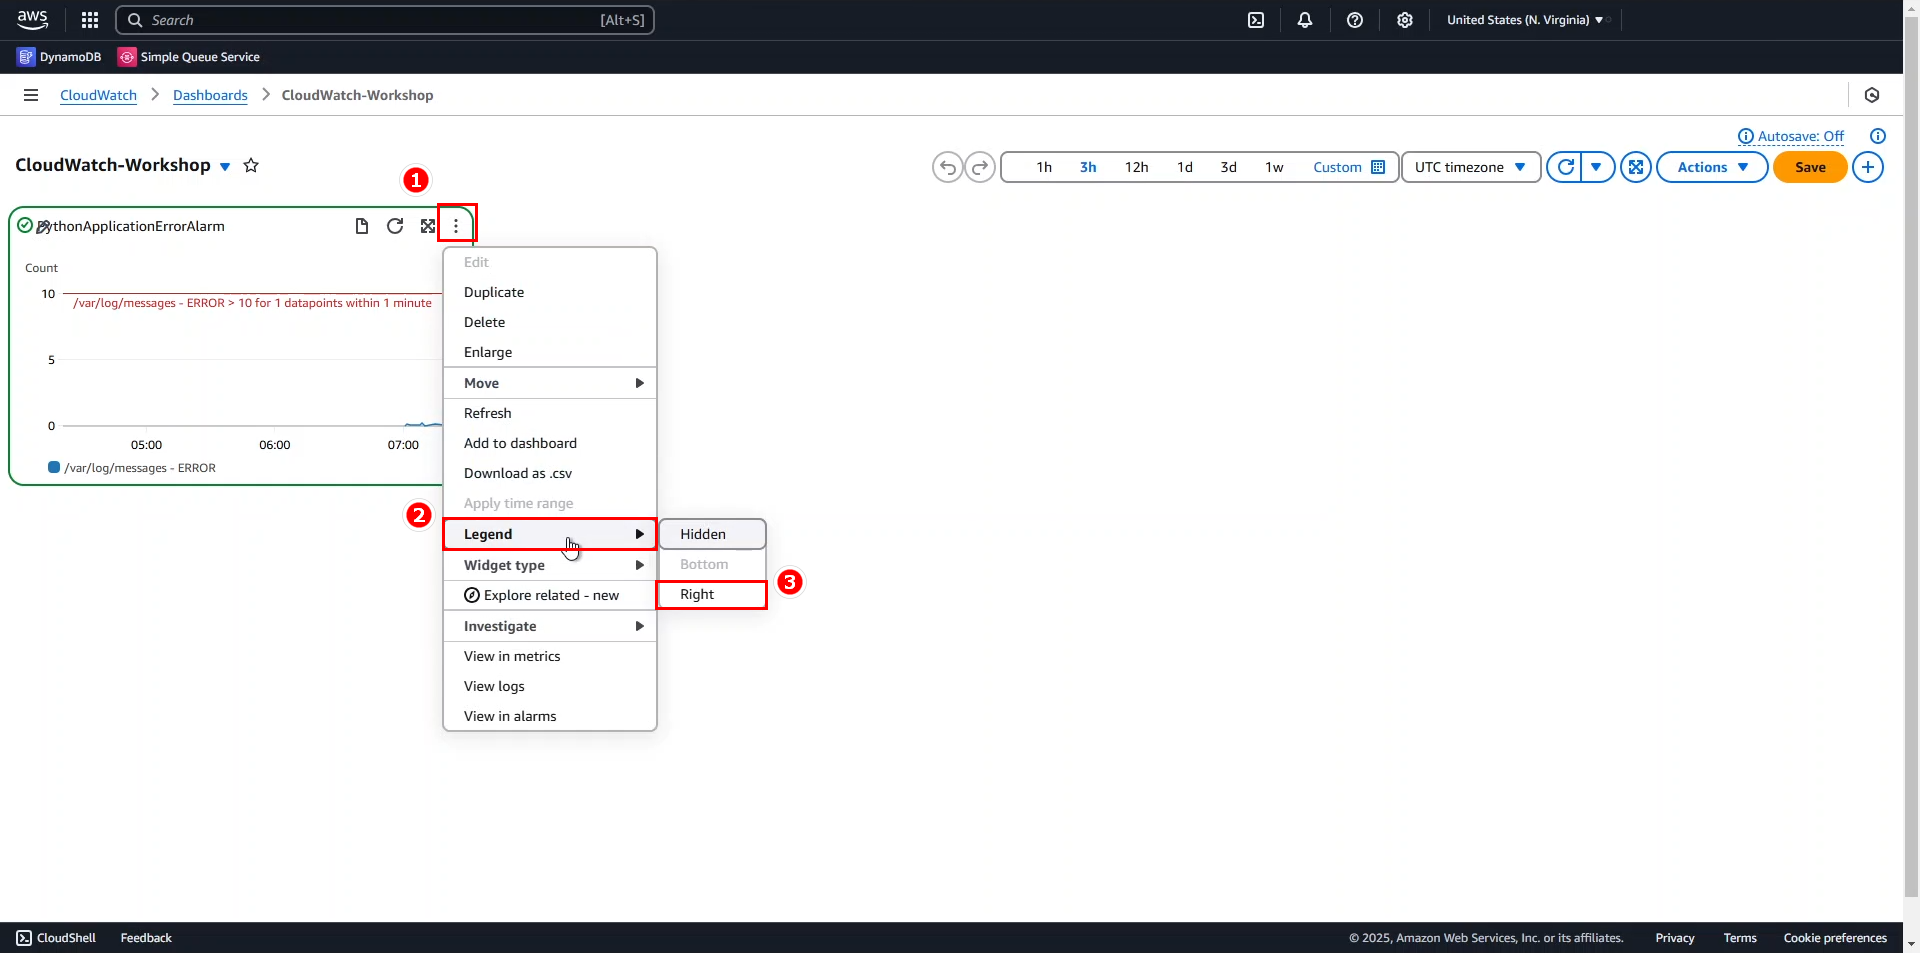Redo the dashboard change

click(x=980, y=167)
